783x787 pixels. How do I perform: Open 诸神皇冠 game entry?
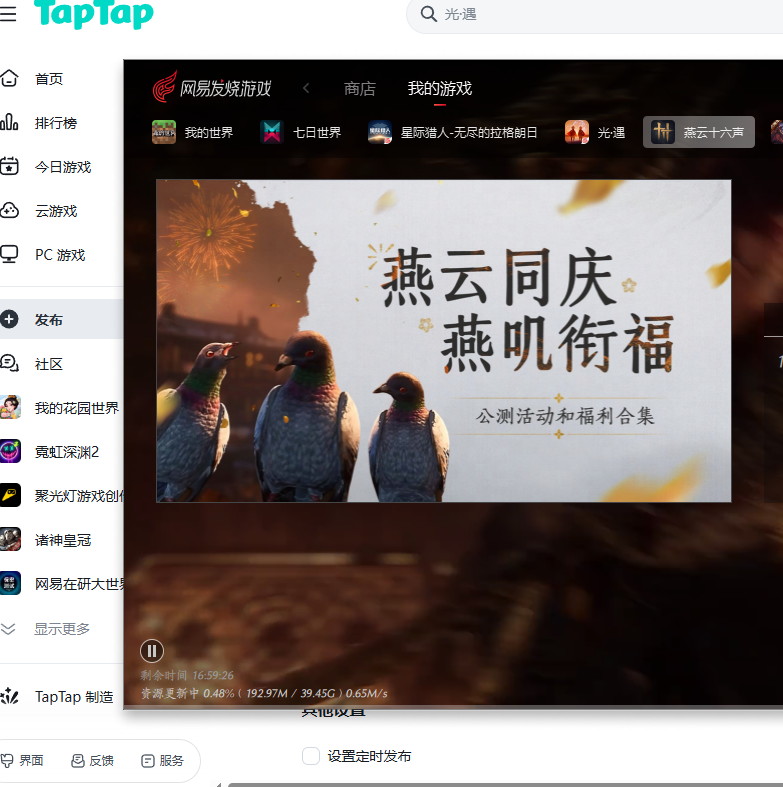63,540
